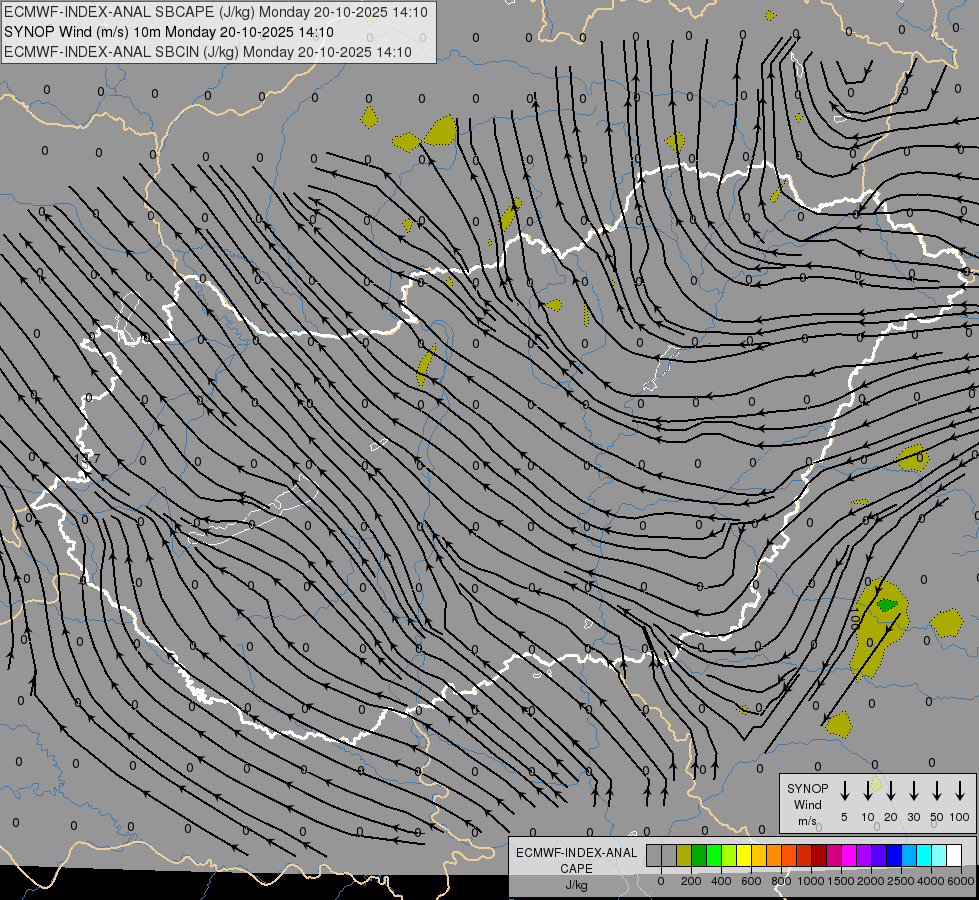Pick the olive swatch in the CAPE legend
Image resolution: width=979 pixels, height=900 pixels.
pyautogui.click(x=684, y=856)
